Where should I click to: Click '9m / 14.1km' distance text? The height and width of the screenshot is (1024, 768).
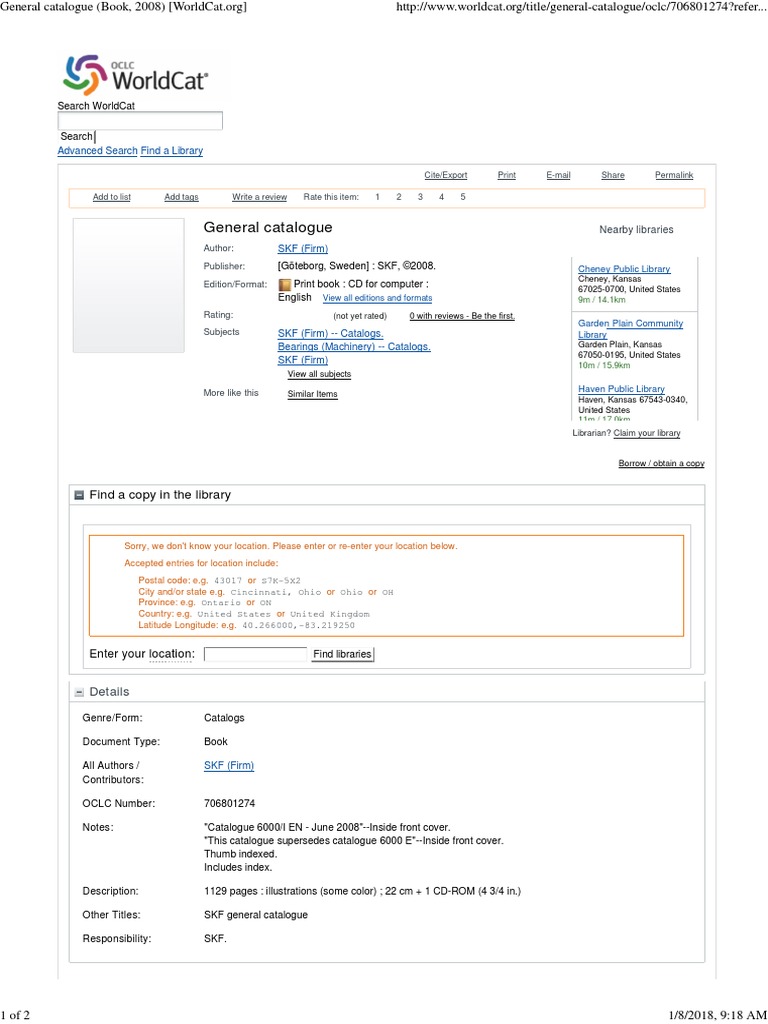(x=601, y=300)
